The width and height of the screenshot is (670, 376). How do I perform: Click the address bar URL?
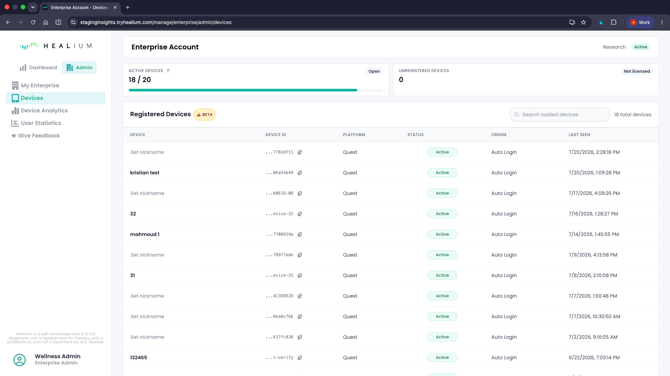point(156,22)
